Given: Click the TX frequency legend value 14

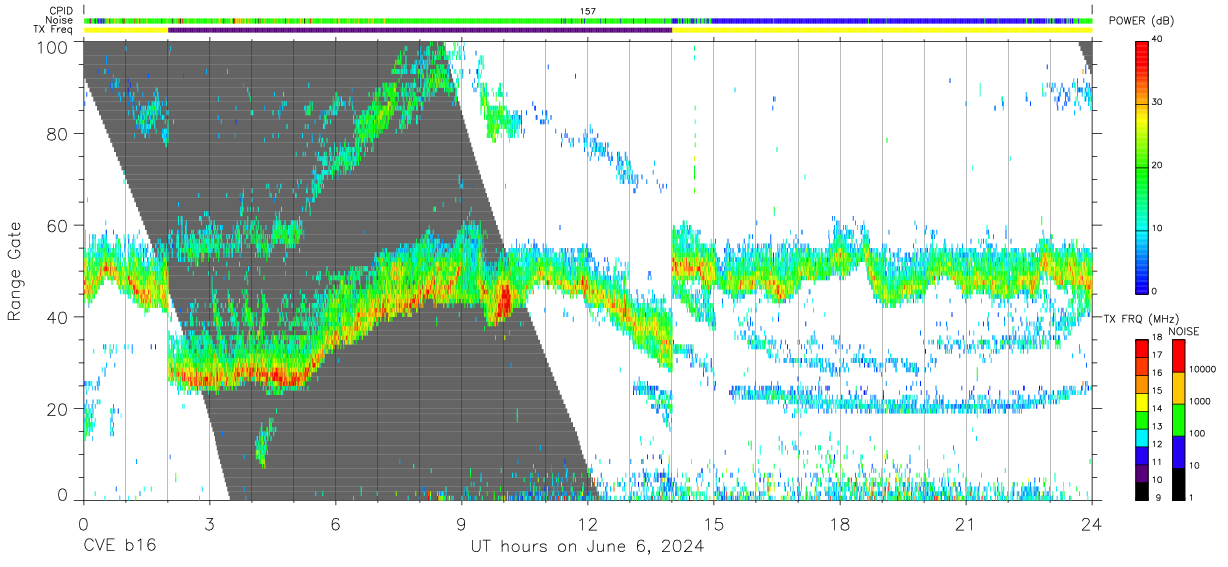Looking at the screenshot, I should (1156, 409).
